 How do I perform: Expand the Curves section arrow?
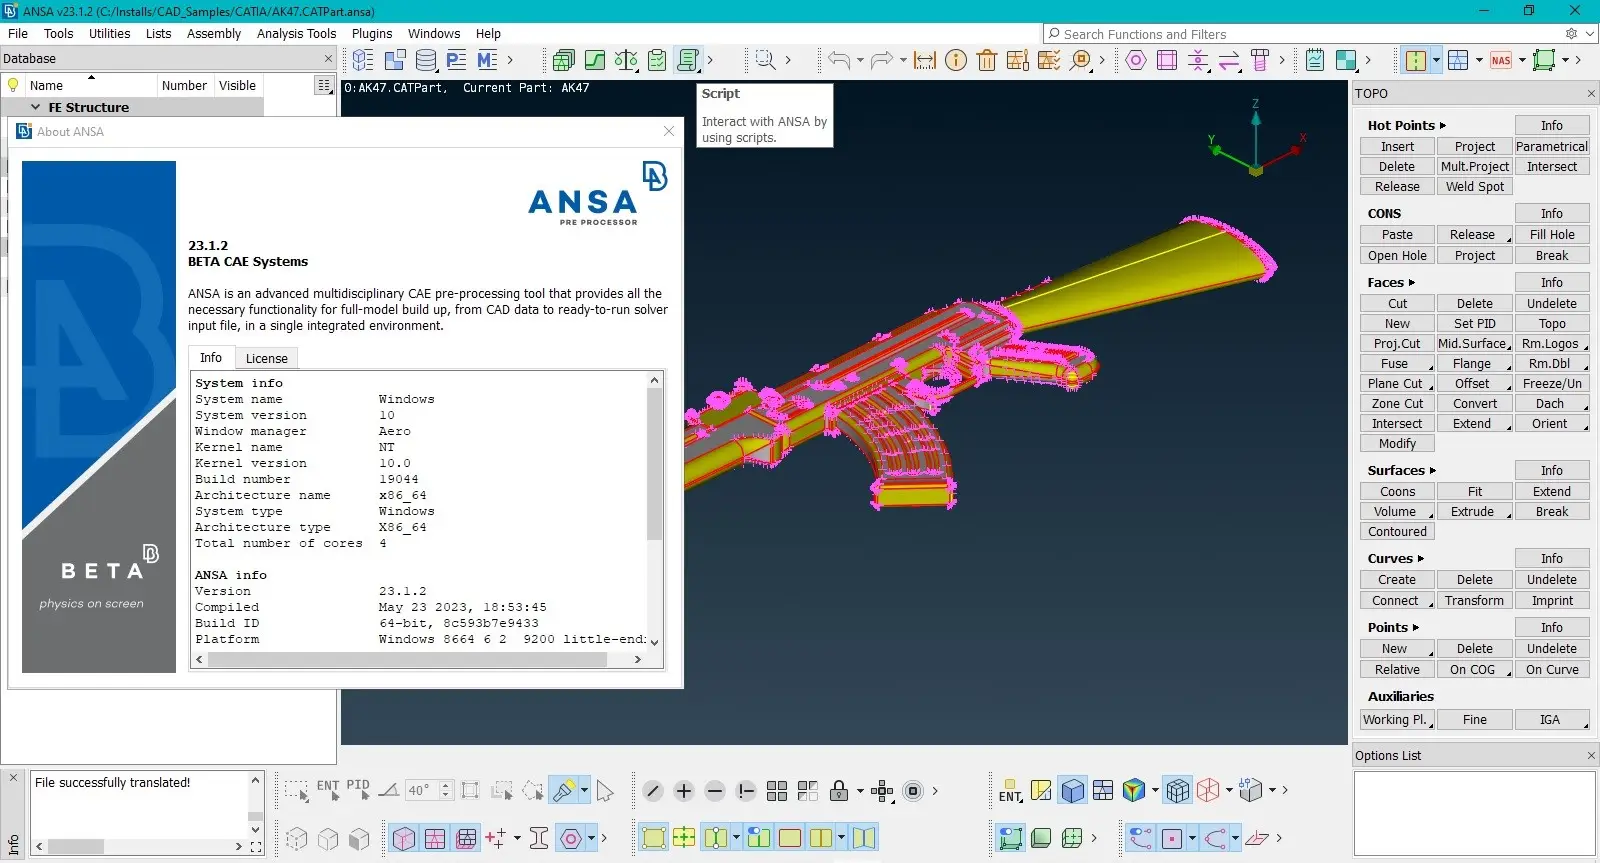(x=1421, y=559)
